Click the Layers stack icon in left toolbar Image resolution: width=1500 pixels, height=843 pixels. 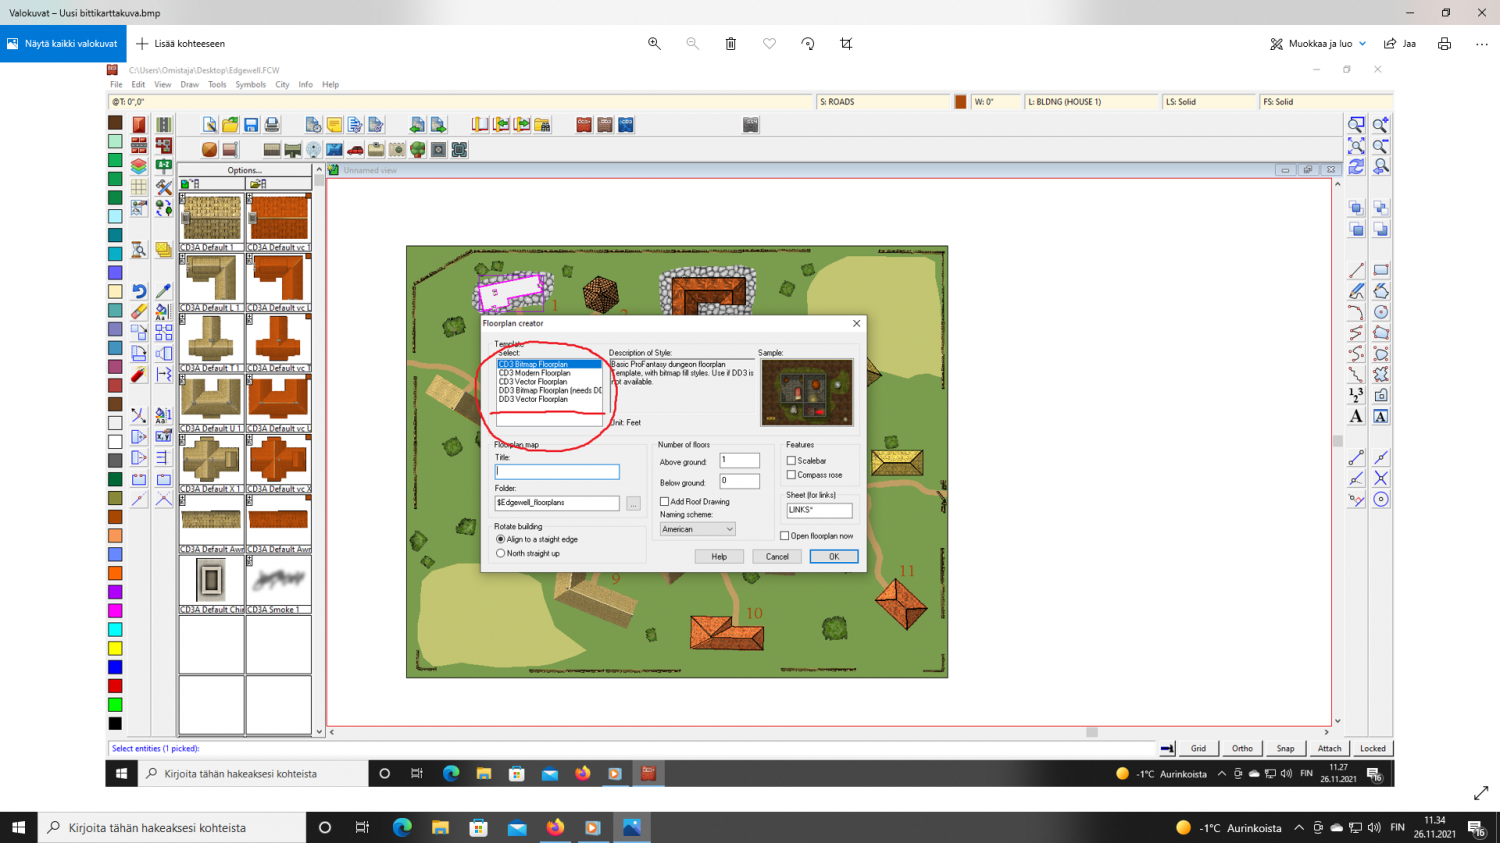139,166
